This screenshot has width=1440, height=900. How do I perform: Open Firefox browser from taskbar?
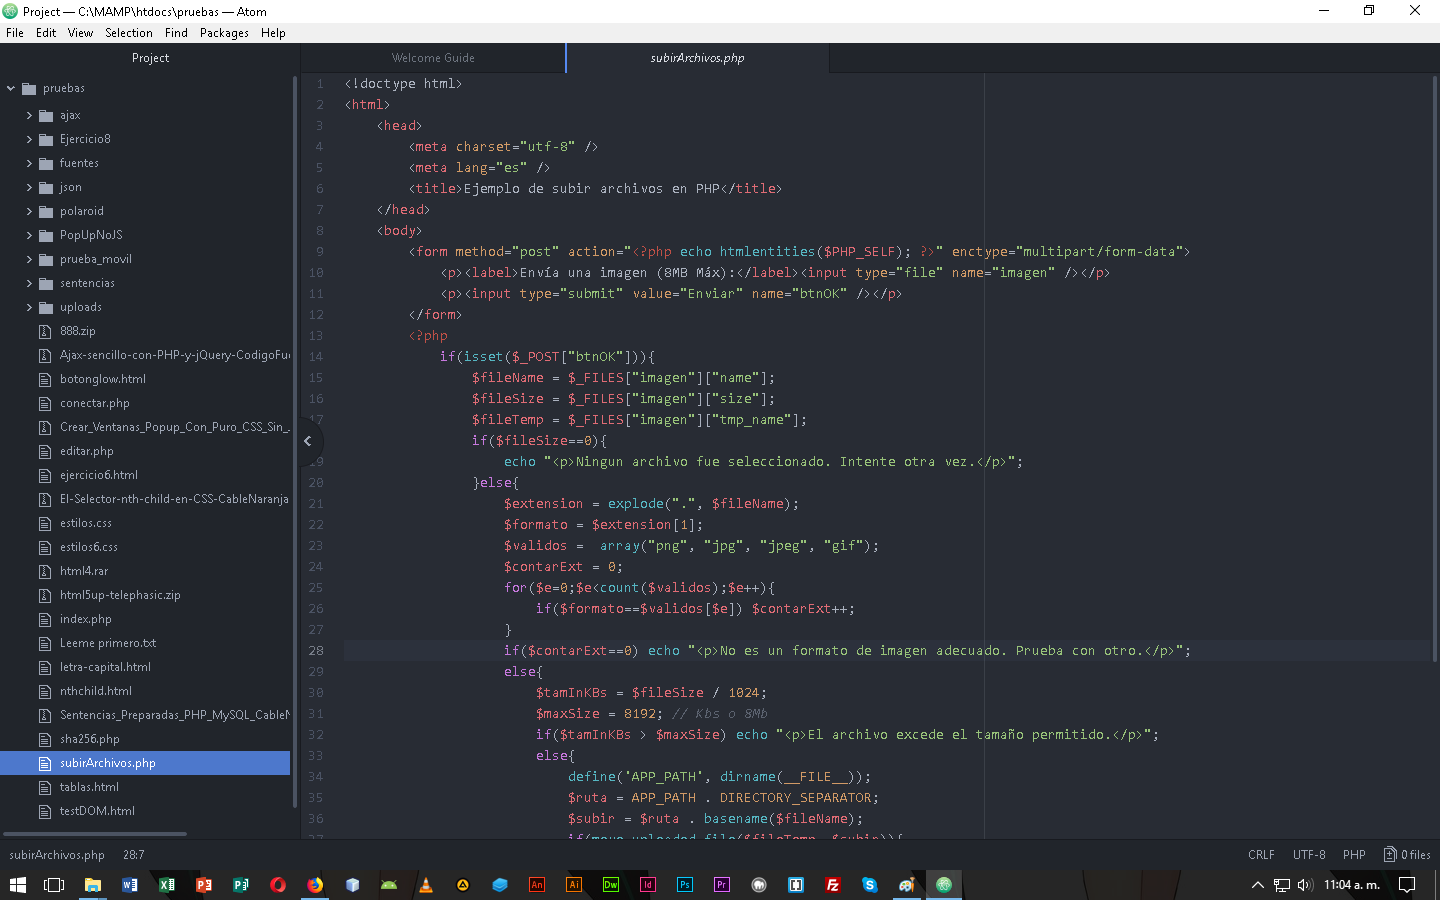(x=315, y=884)
